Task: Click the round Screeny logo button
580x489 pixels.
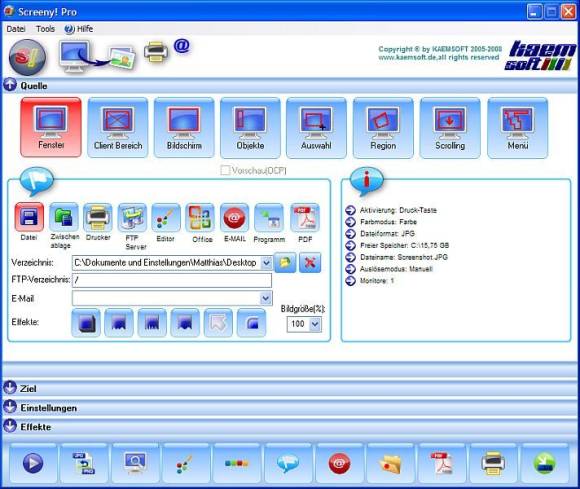Action: coord(28,57)
